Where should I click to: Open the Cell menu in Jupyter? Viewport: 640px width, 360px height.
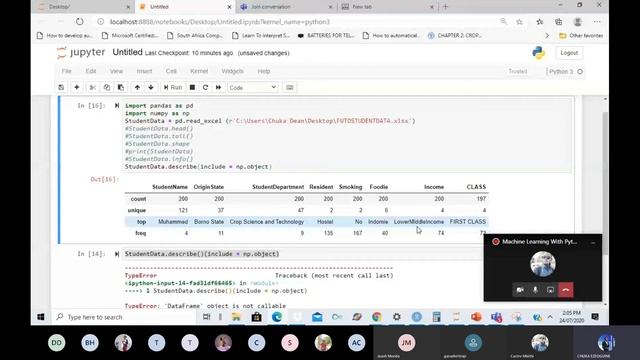click(x=171, y=71)
